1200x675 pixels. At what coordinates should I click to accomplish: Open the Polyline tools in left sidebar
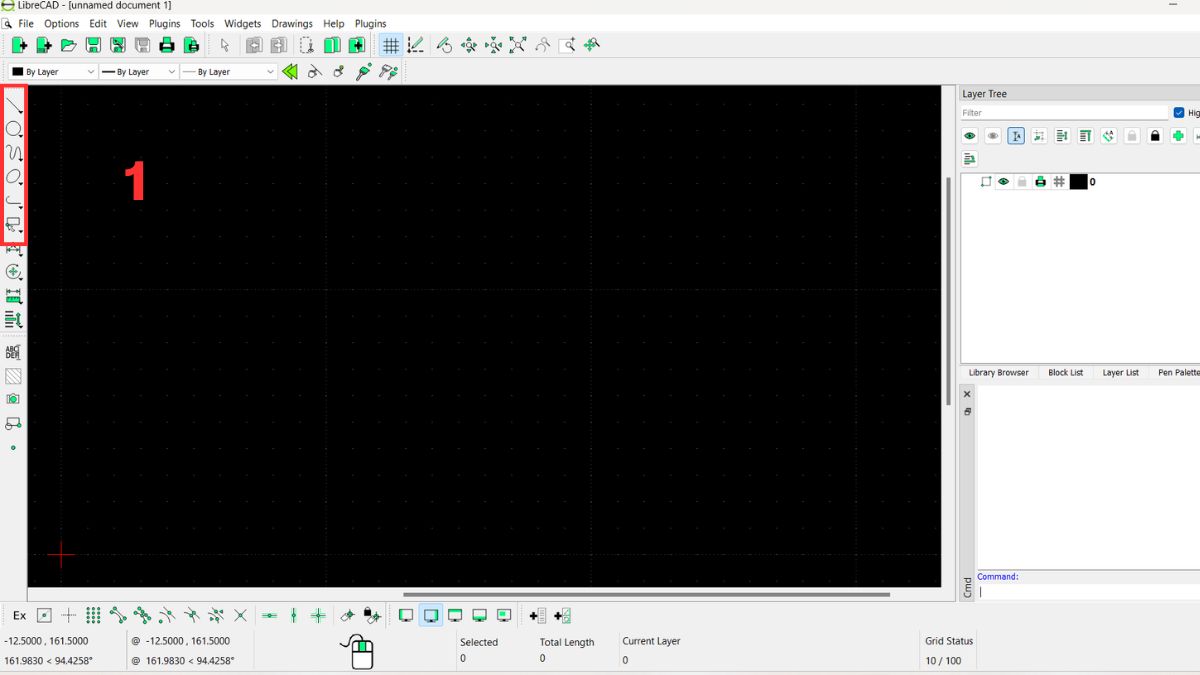pyautogui.click(x=14, y=201)
